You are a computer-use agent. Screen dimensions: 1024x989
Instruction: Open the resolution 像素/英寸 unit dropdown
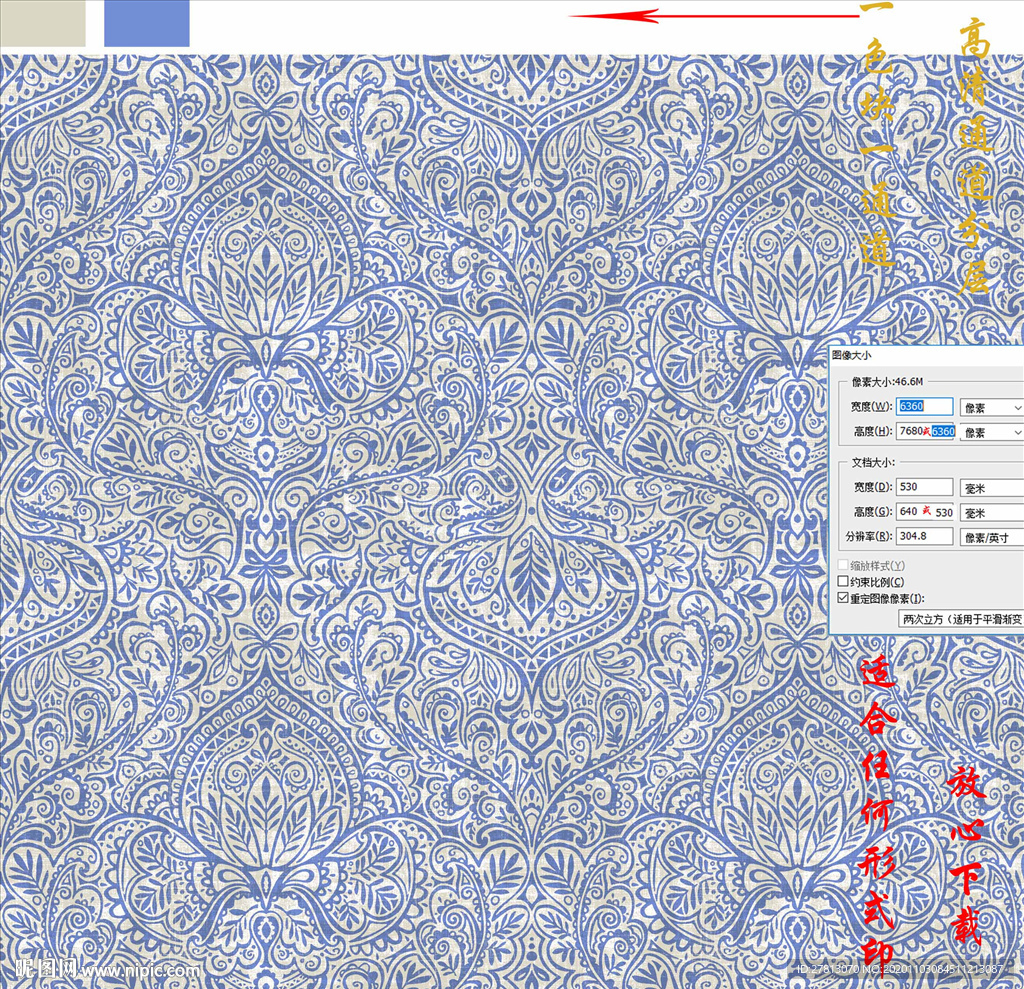tap(991, 538)
